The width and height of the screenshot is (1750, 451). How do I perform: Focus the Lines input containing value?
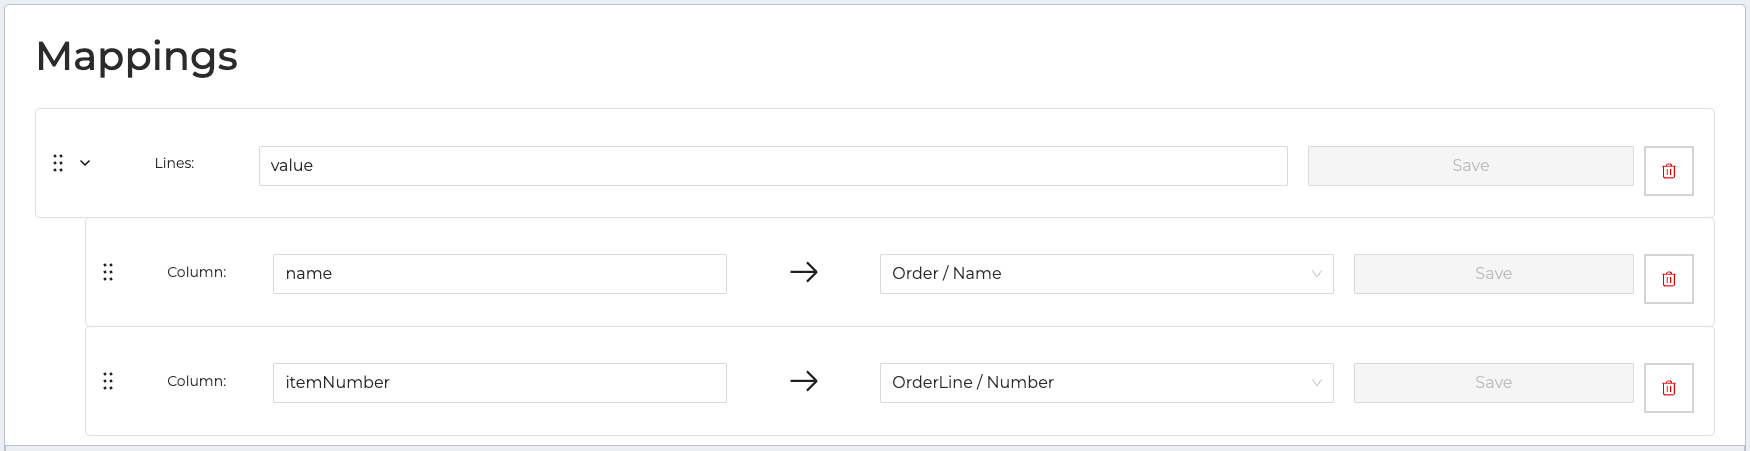coord(772,166)
